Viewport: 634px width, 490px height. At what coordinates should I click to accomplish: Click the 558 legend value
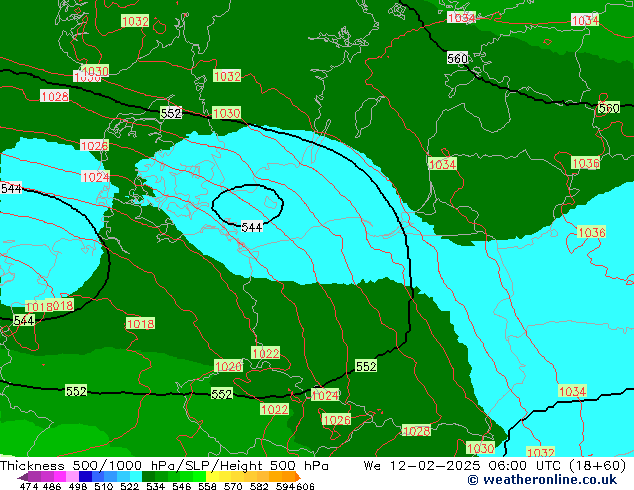pos(207,486)
